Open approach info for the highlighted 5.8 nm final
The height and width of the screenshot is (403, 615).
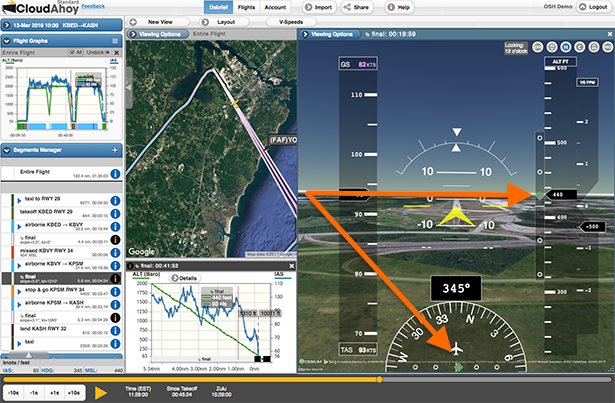click(115, 279)
